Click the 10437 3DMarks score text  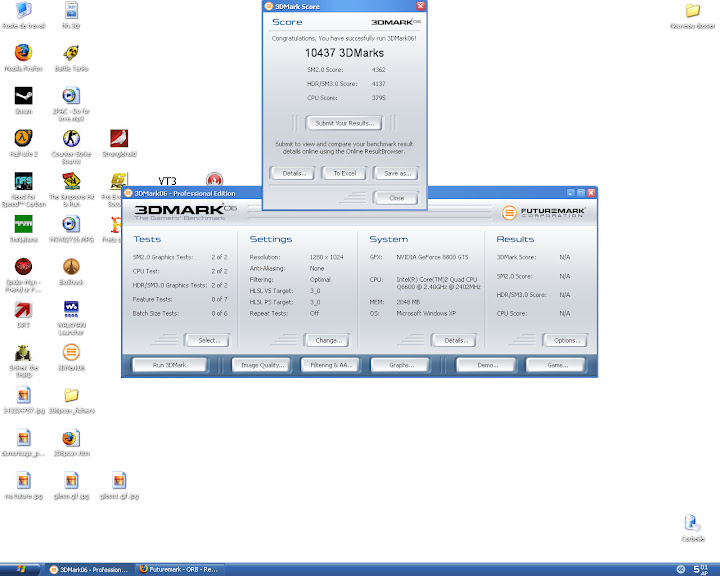[344, 53]
